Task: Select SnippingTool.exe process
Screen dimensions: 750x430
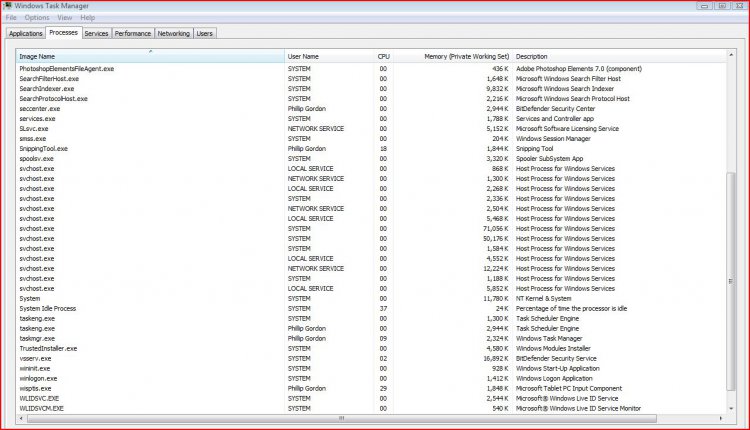Action: 371,149
